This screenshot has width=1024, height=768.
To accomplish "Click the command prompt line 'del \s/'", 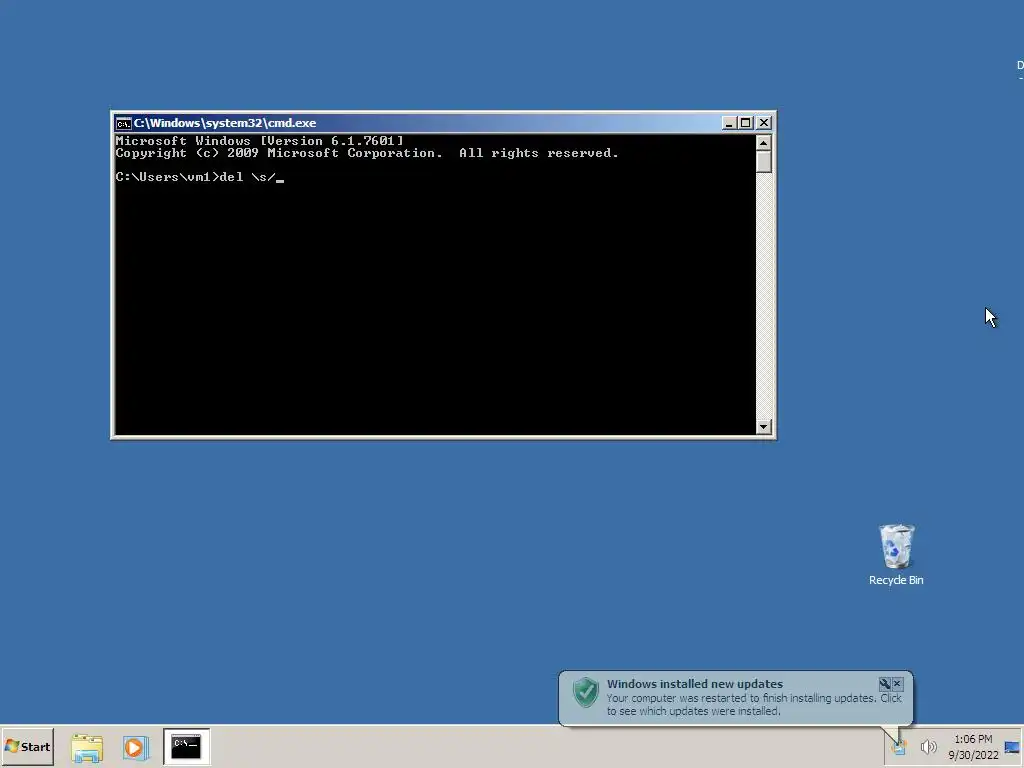I will 199,177.
